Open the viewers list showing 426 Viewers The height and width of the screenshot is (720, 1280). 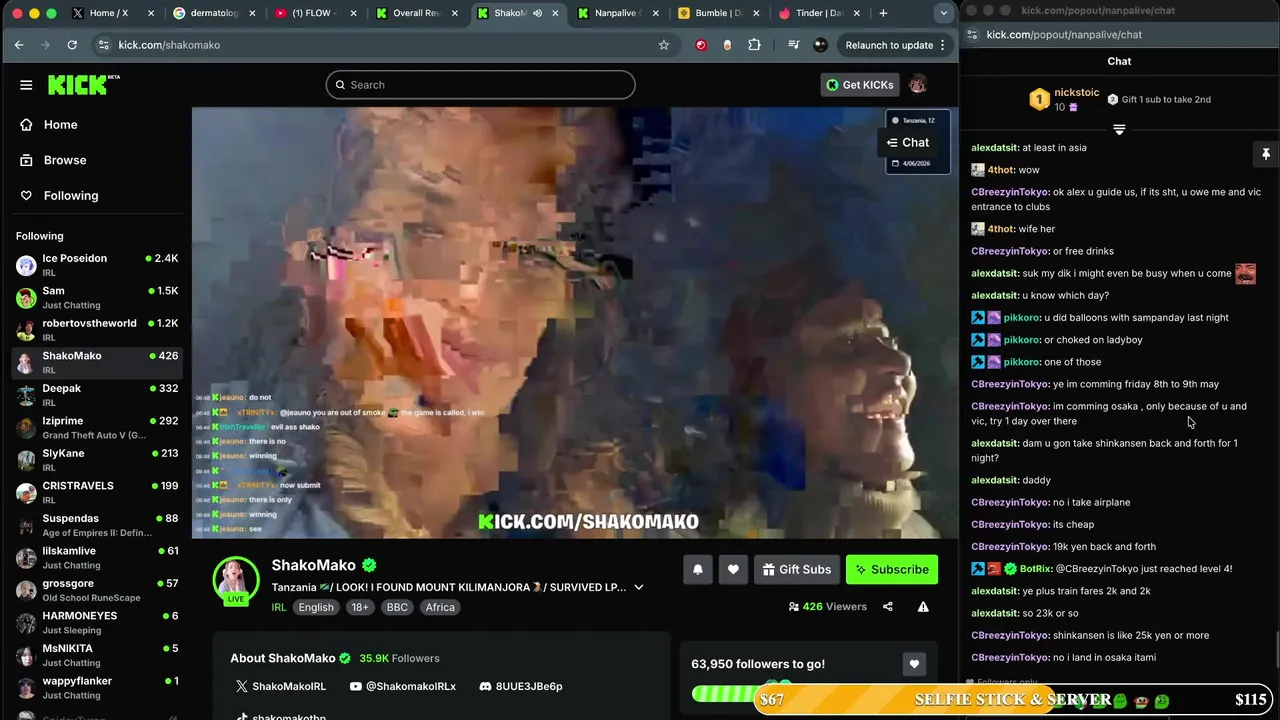click(x=827, y=606)
